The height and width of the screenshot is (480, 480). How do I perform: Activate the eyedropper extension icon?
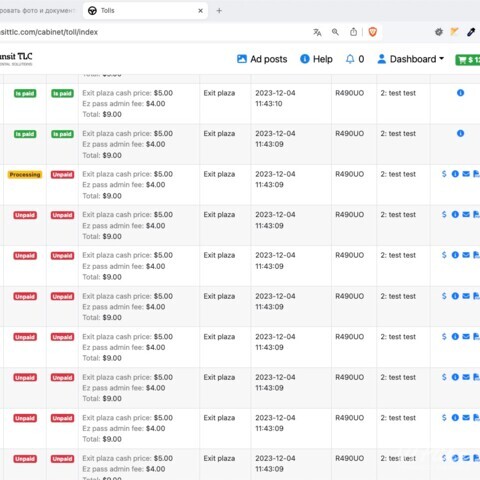(x=471, y=32)
